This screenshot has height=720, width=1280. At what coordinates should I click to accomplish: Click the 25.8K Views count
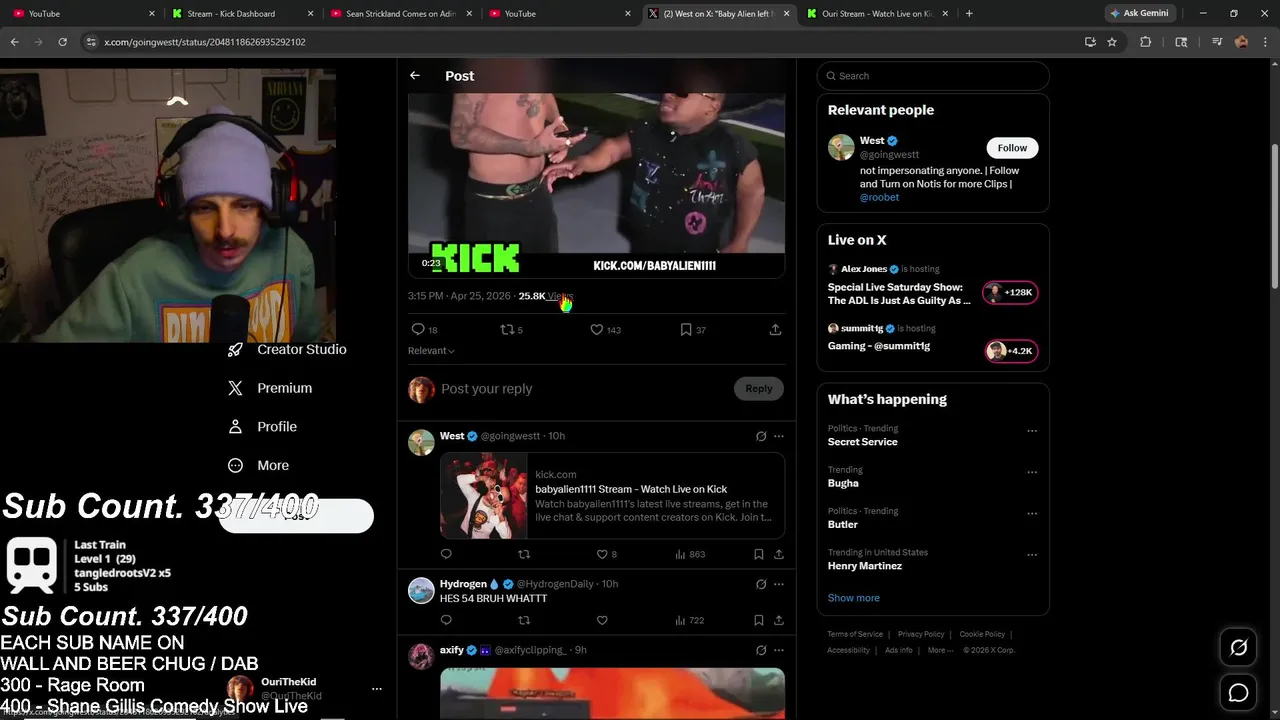click(545, 296)
